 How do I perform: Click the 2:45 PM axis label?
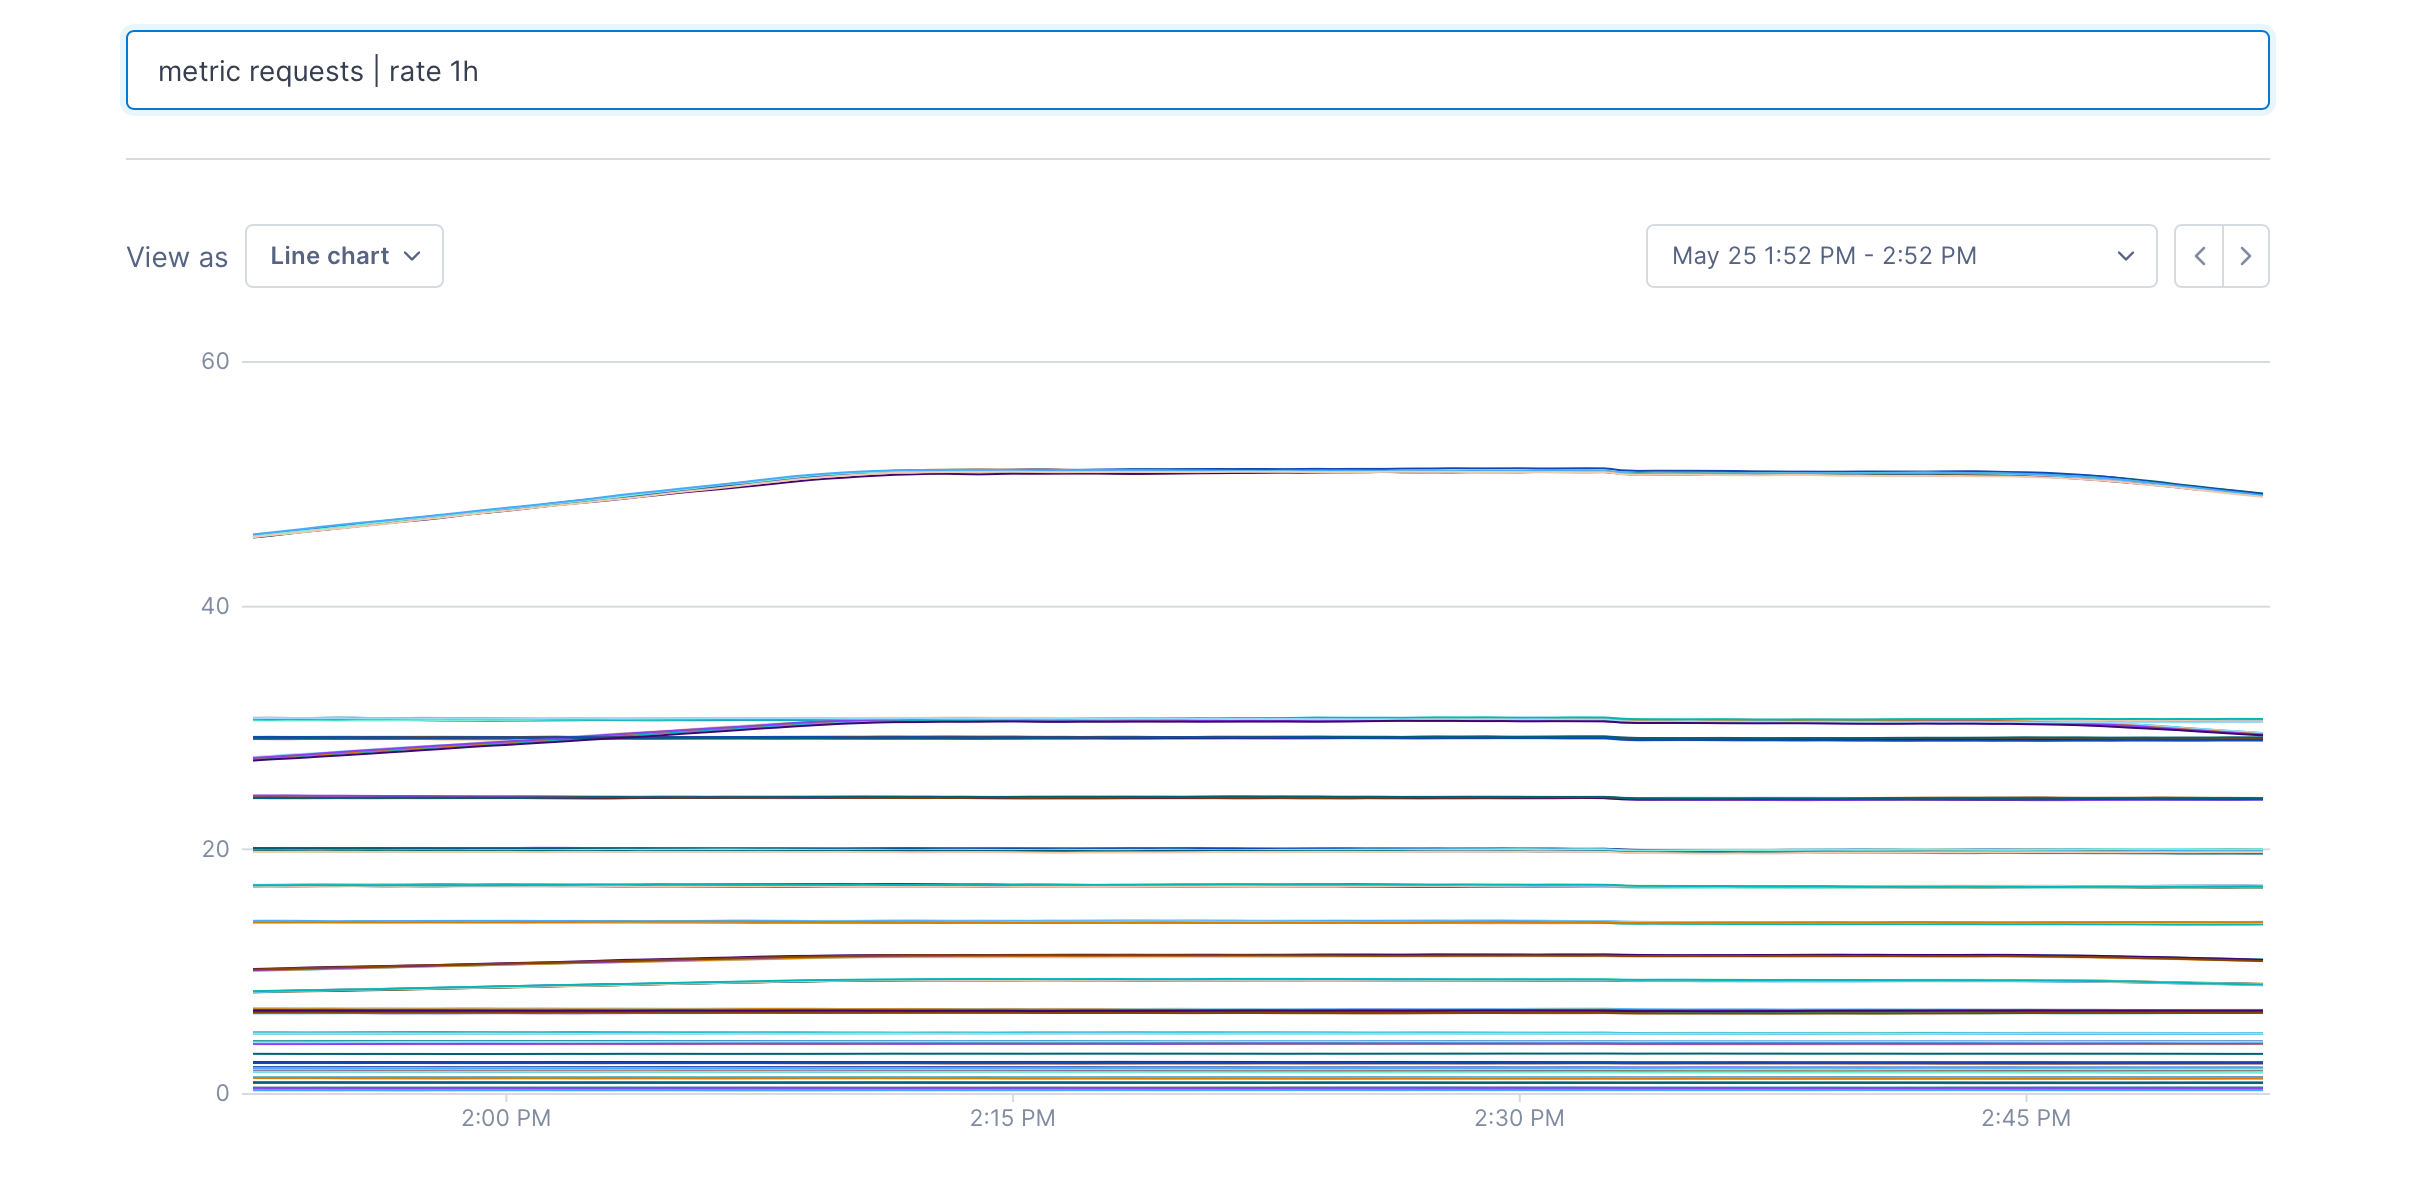(2026, 1118)
